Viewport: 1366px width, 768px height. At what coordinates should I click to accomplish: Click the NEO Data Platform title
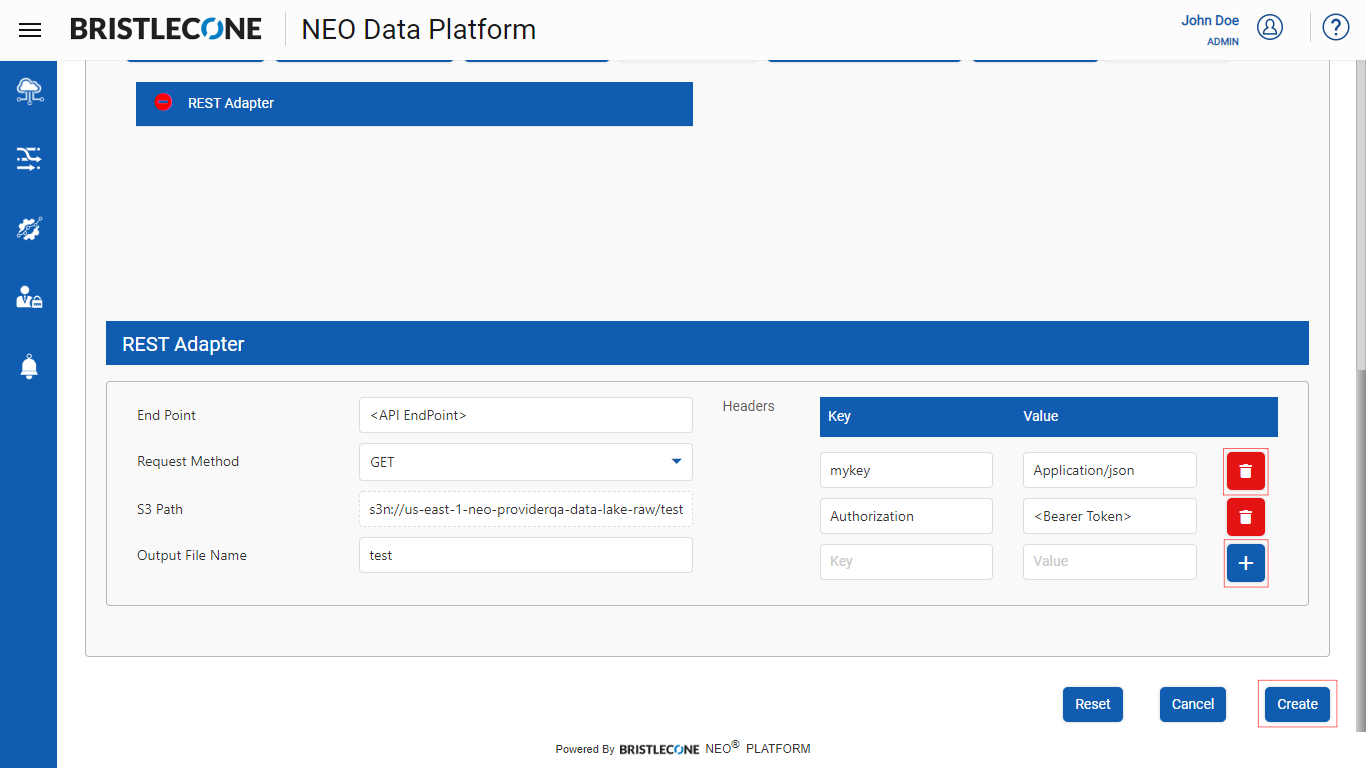click(x=419, y=29)
